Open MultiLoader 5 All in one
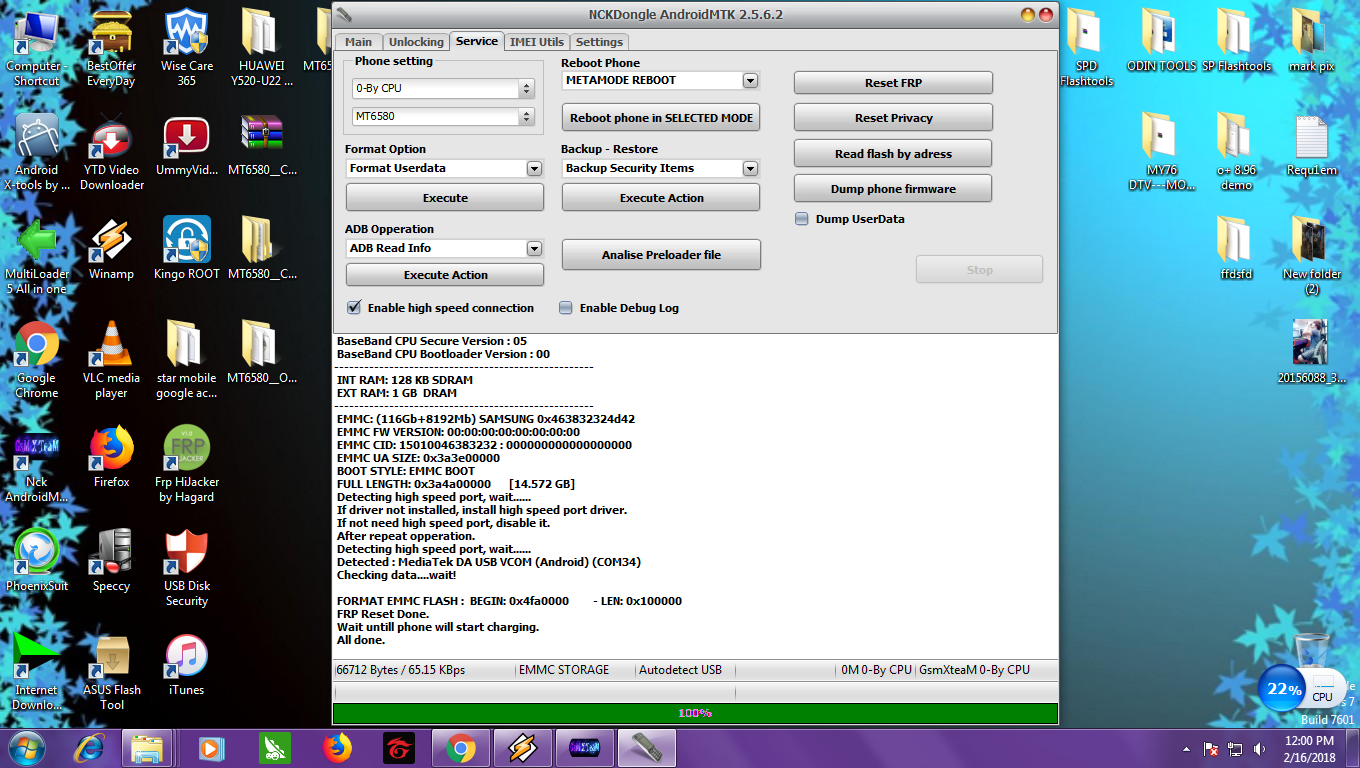1360x768 pixels. click(37, 255)
